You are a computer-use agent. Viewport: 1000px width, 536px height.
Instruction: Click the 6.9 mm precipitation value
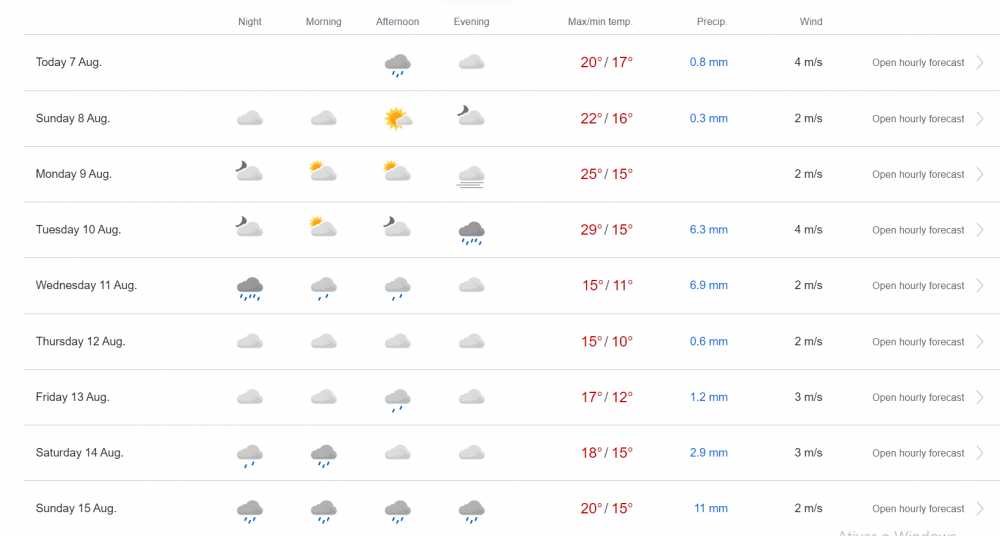point(709,286)
